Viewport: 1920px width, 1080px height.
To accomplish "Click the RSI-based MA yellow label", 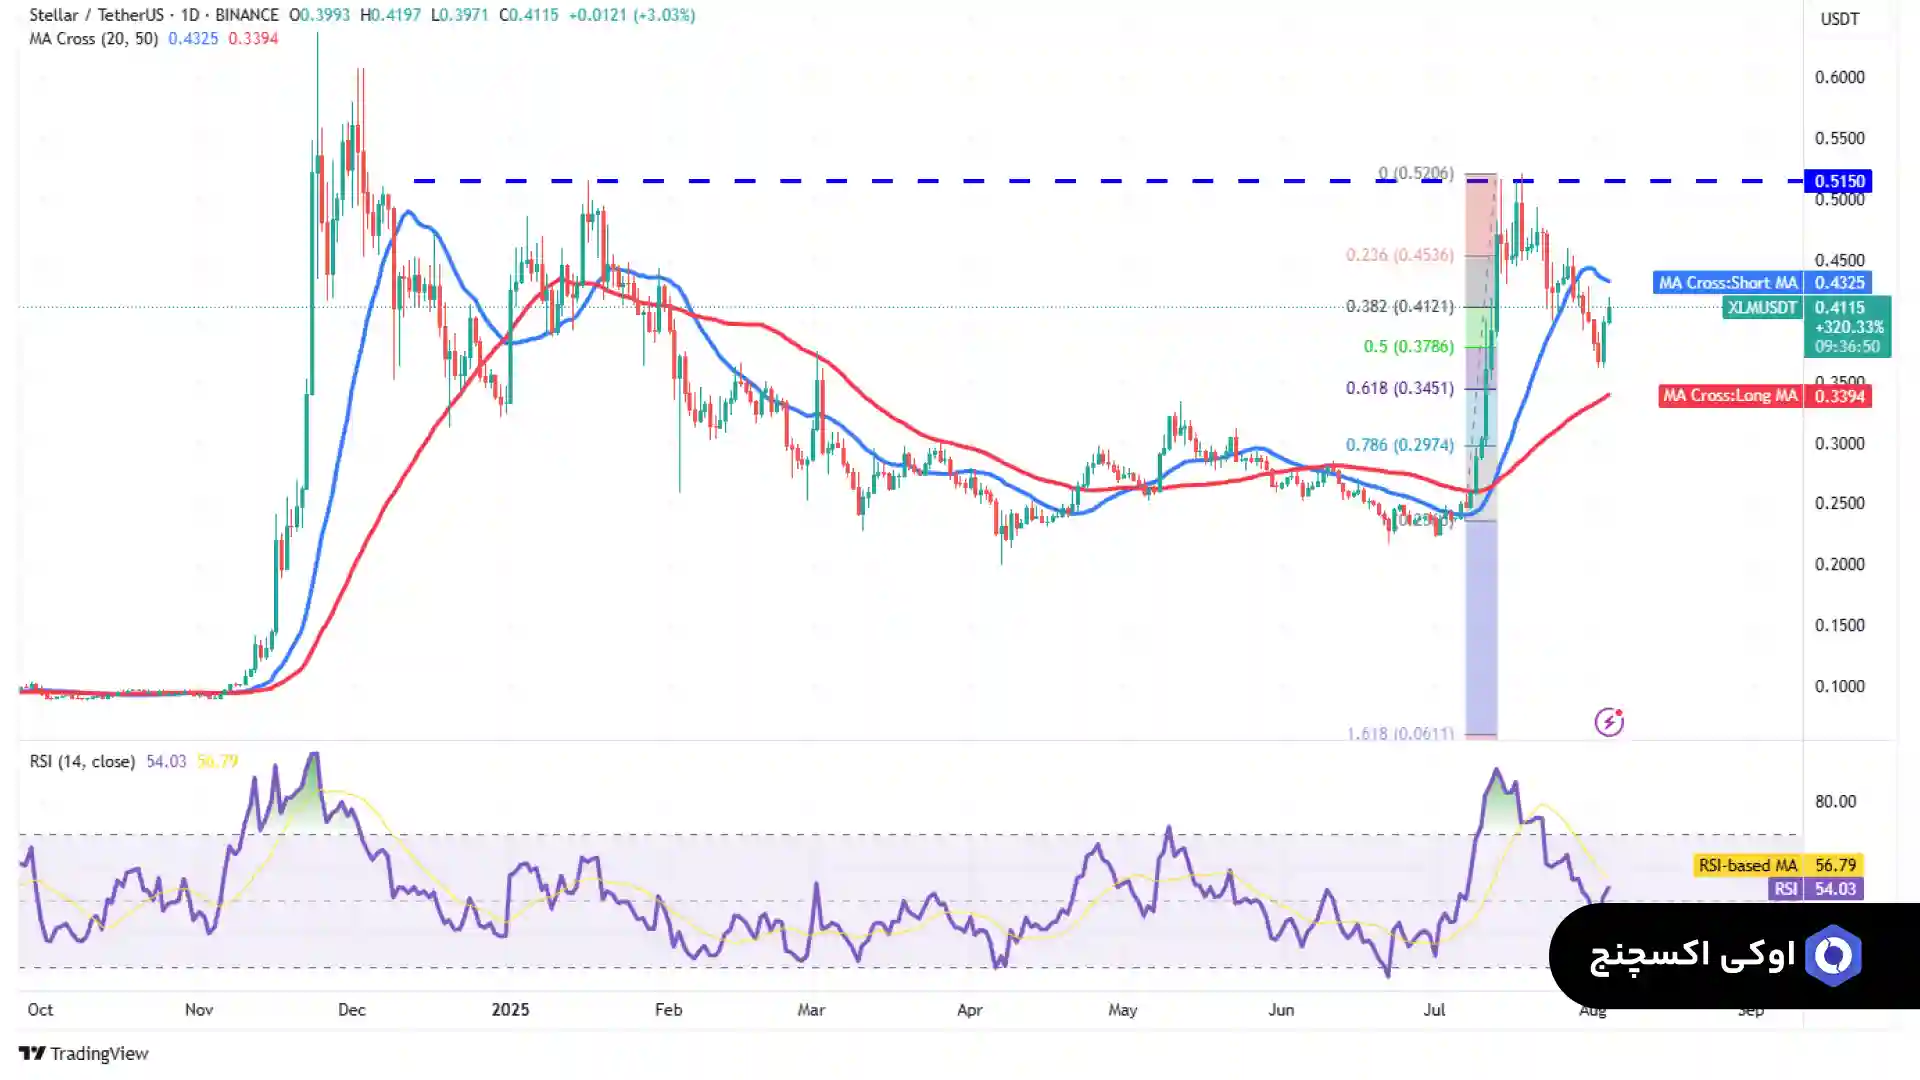I will [1748, 865].
